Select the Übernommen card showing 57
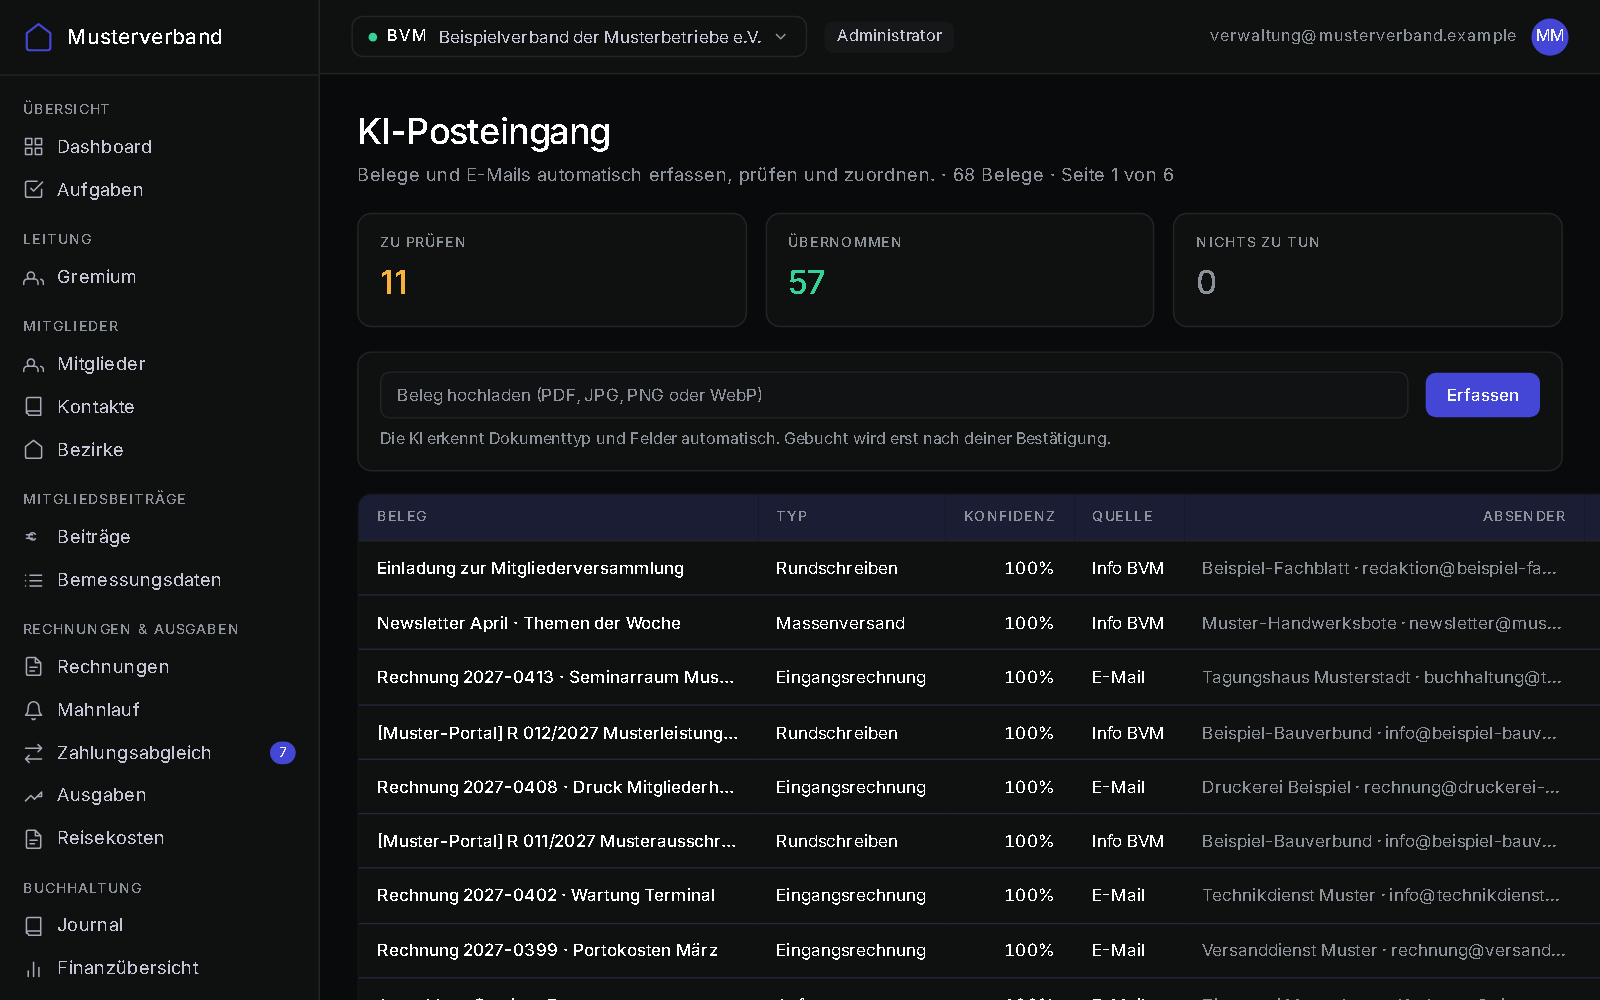Screen dimensions: 1600x1000 (x=960, y=270)
